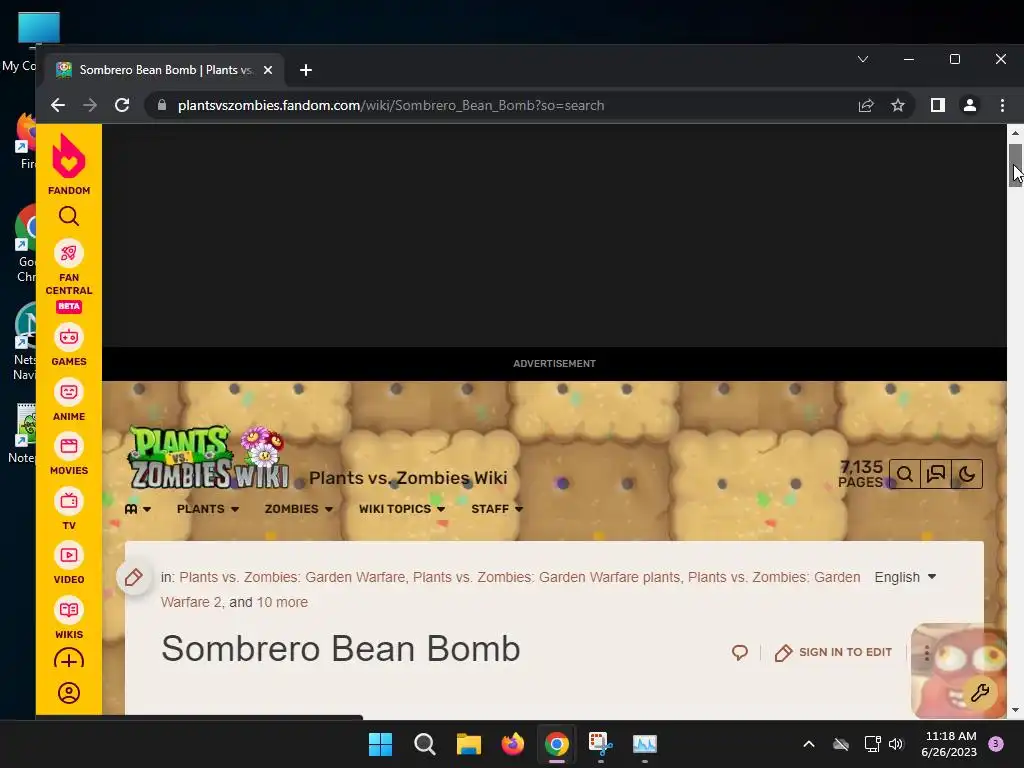Image resolution: width=1024 pixels, height=768 pixels.
Task: Open Plants vs. Zombies Wiki title link
Action: pos(408,478)
